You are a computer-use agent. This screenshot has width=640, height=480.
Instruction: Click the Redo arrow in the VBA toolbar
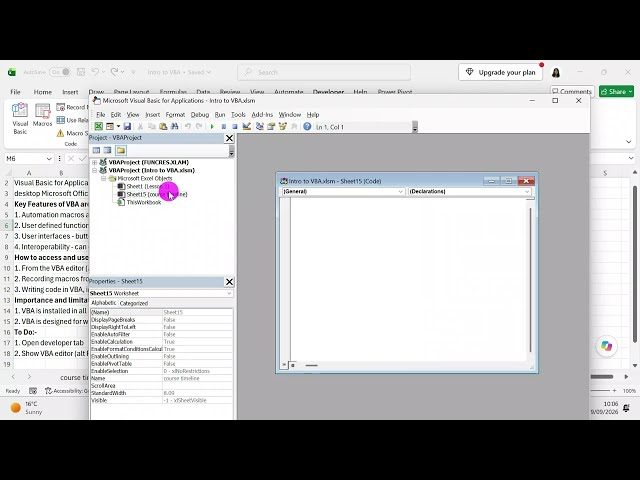pos(199,127)
